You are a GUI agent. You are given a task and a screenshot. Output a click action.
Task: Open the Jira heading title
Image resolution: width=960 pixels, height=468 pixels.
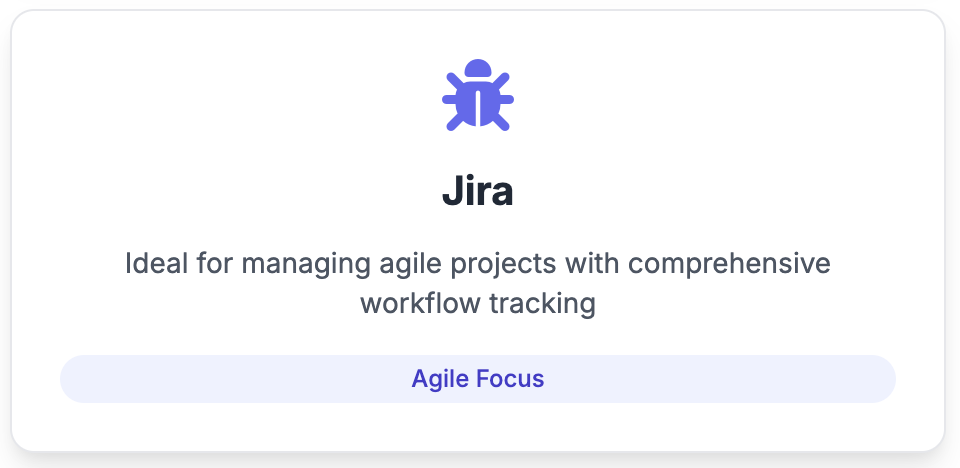pyautogui.click(x=478, y=191)
